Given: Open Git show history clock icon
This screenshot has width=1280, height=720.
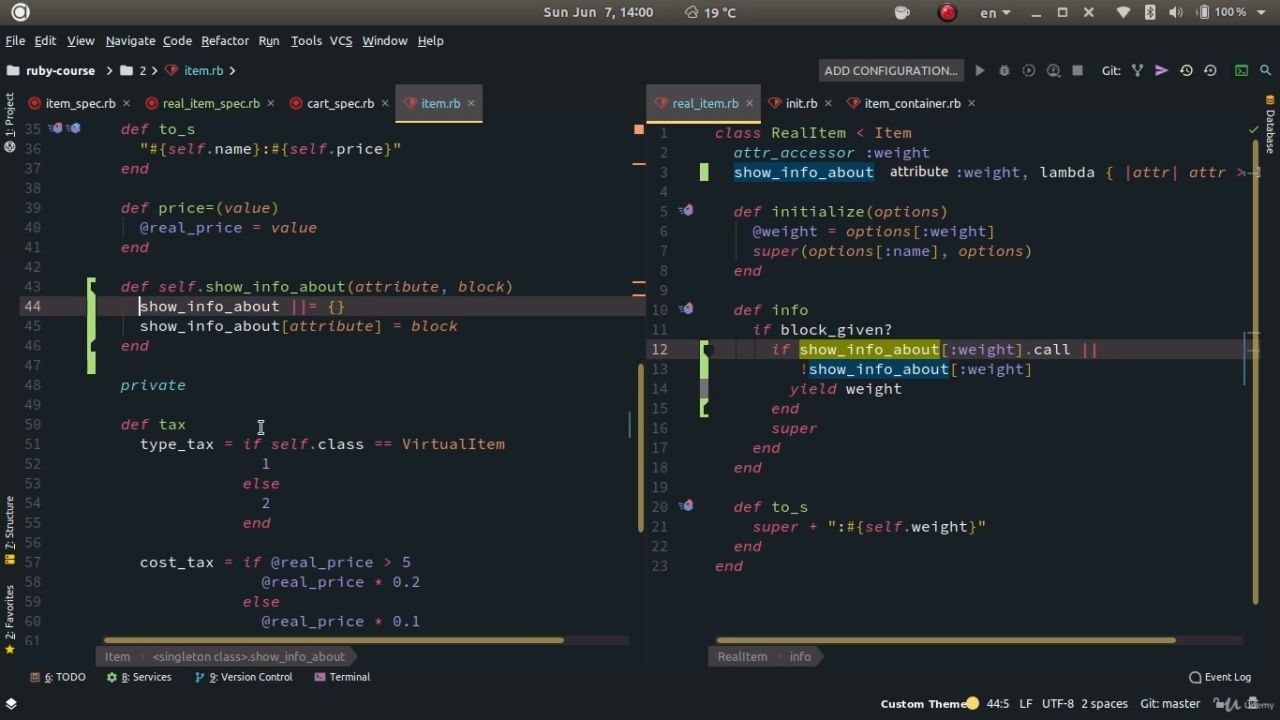Looking at the screenshot, I should pos(1186,71).
